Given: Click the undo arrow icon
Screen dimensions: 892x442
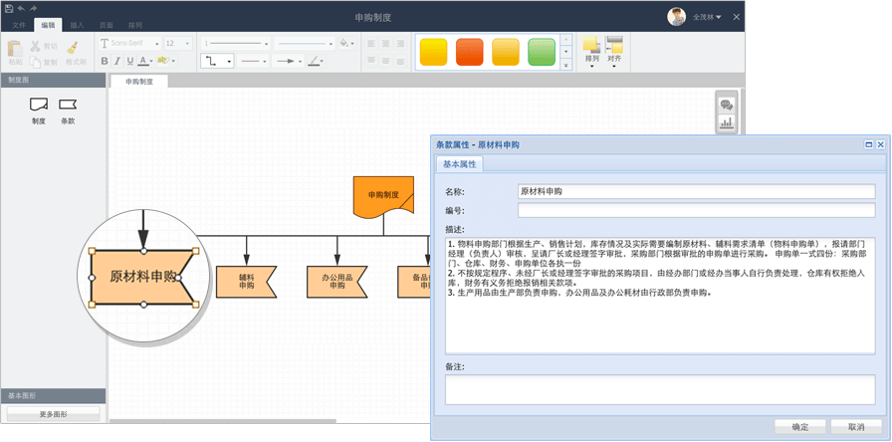Looking at the screenshot, I should 20,7.
